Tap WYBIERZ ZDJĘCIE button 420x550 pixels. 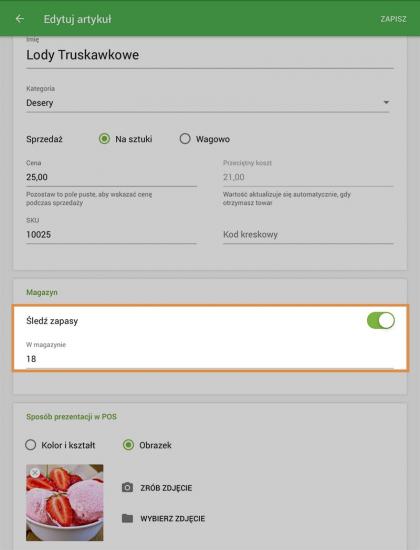(172, 518)
